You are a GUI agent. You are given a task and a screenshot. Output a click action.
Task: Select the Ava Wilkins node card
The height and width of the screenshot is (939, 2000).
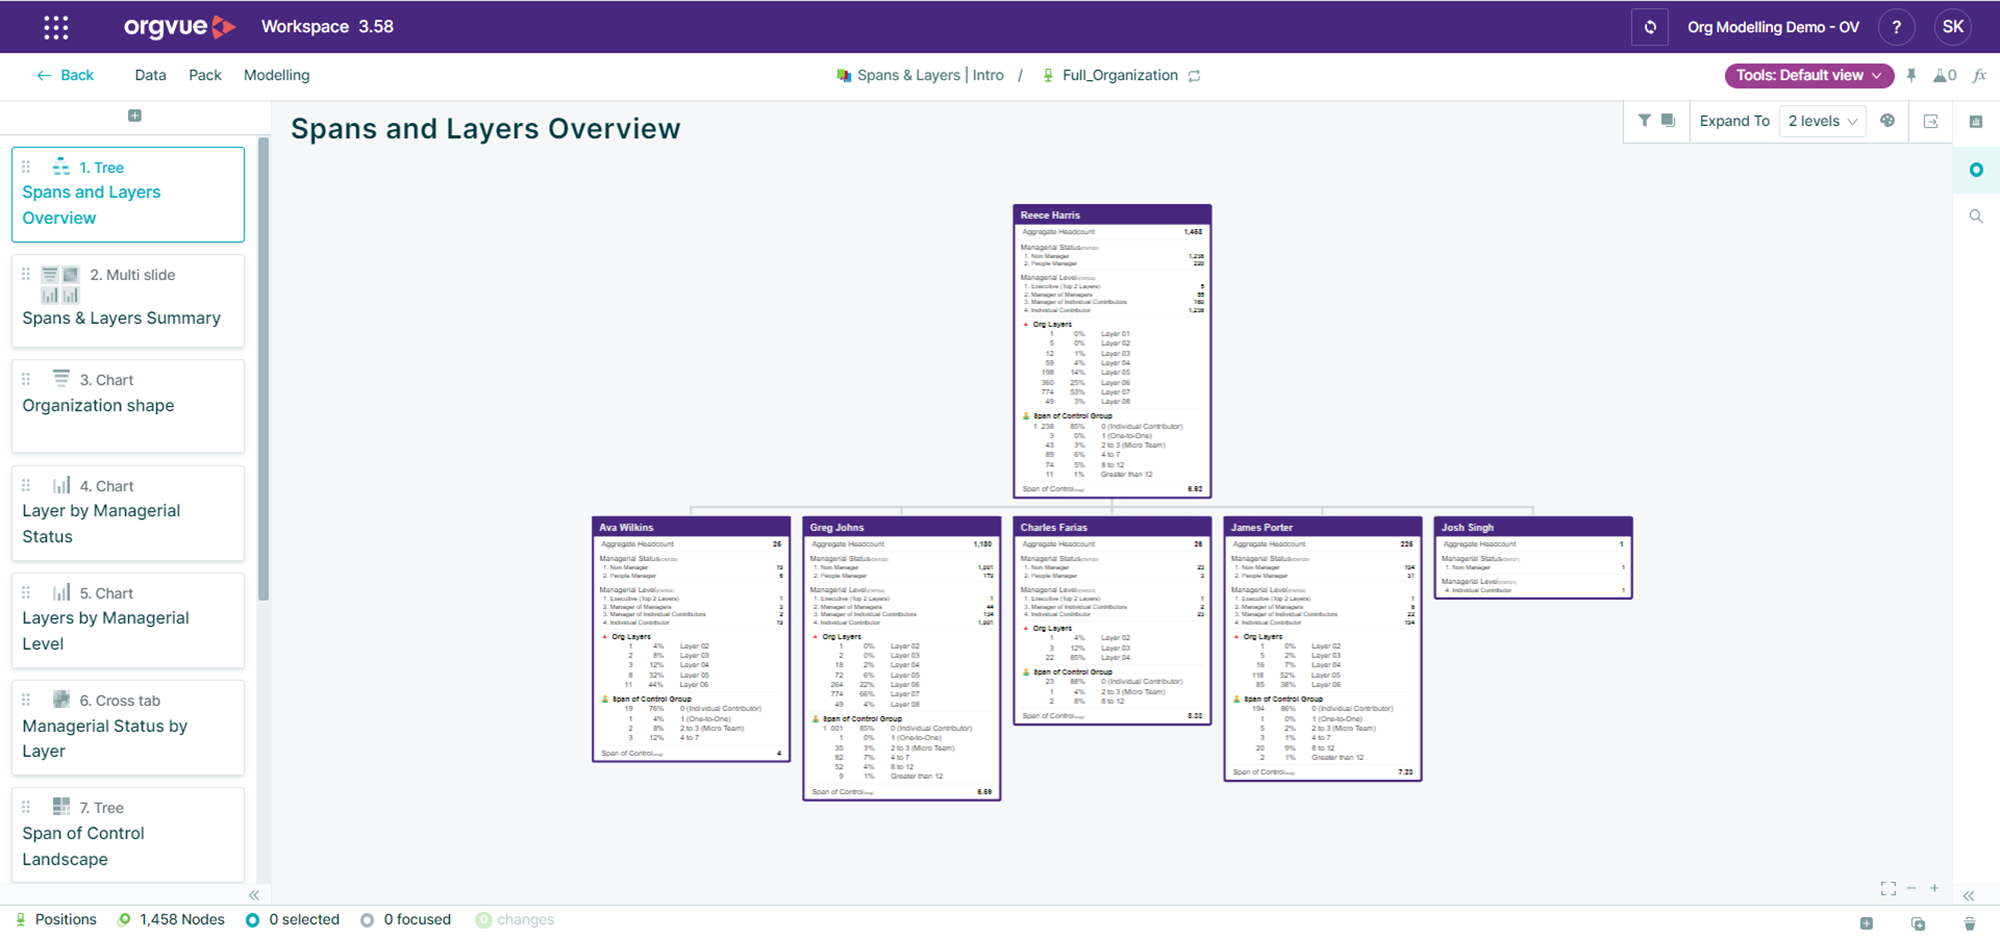point(691,639)
